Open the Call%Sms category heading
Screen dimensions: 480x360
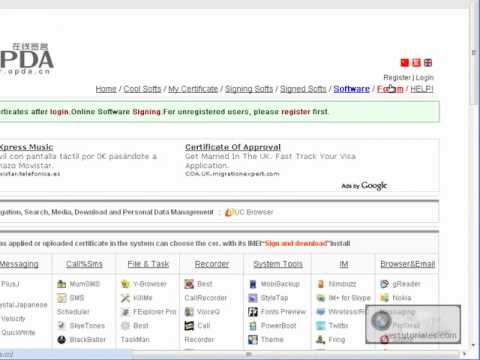pyautogui.click(x=84, y=264)
